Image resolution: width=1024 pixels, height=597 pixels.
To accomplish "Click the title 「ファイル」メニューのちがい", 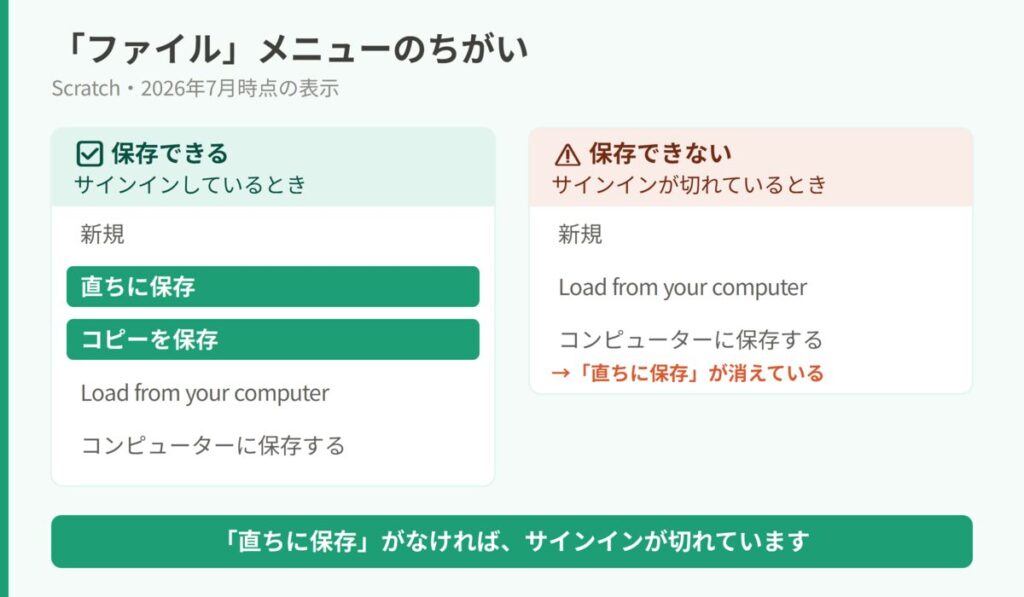I will (x=296, y=49).
